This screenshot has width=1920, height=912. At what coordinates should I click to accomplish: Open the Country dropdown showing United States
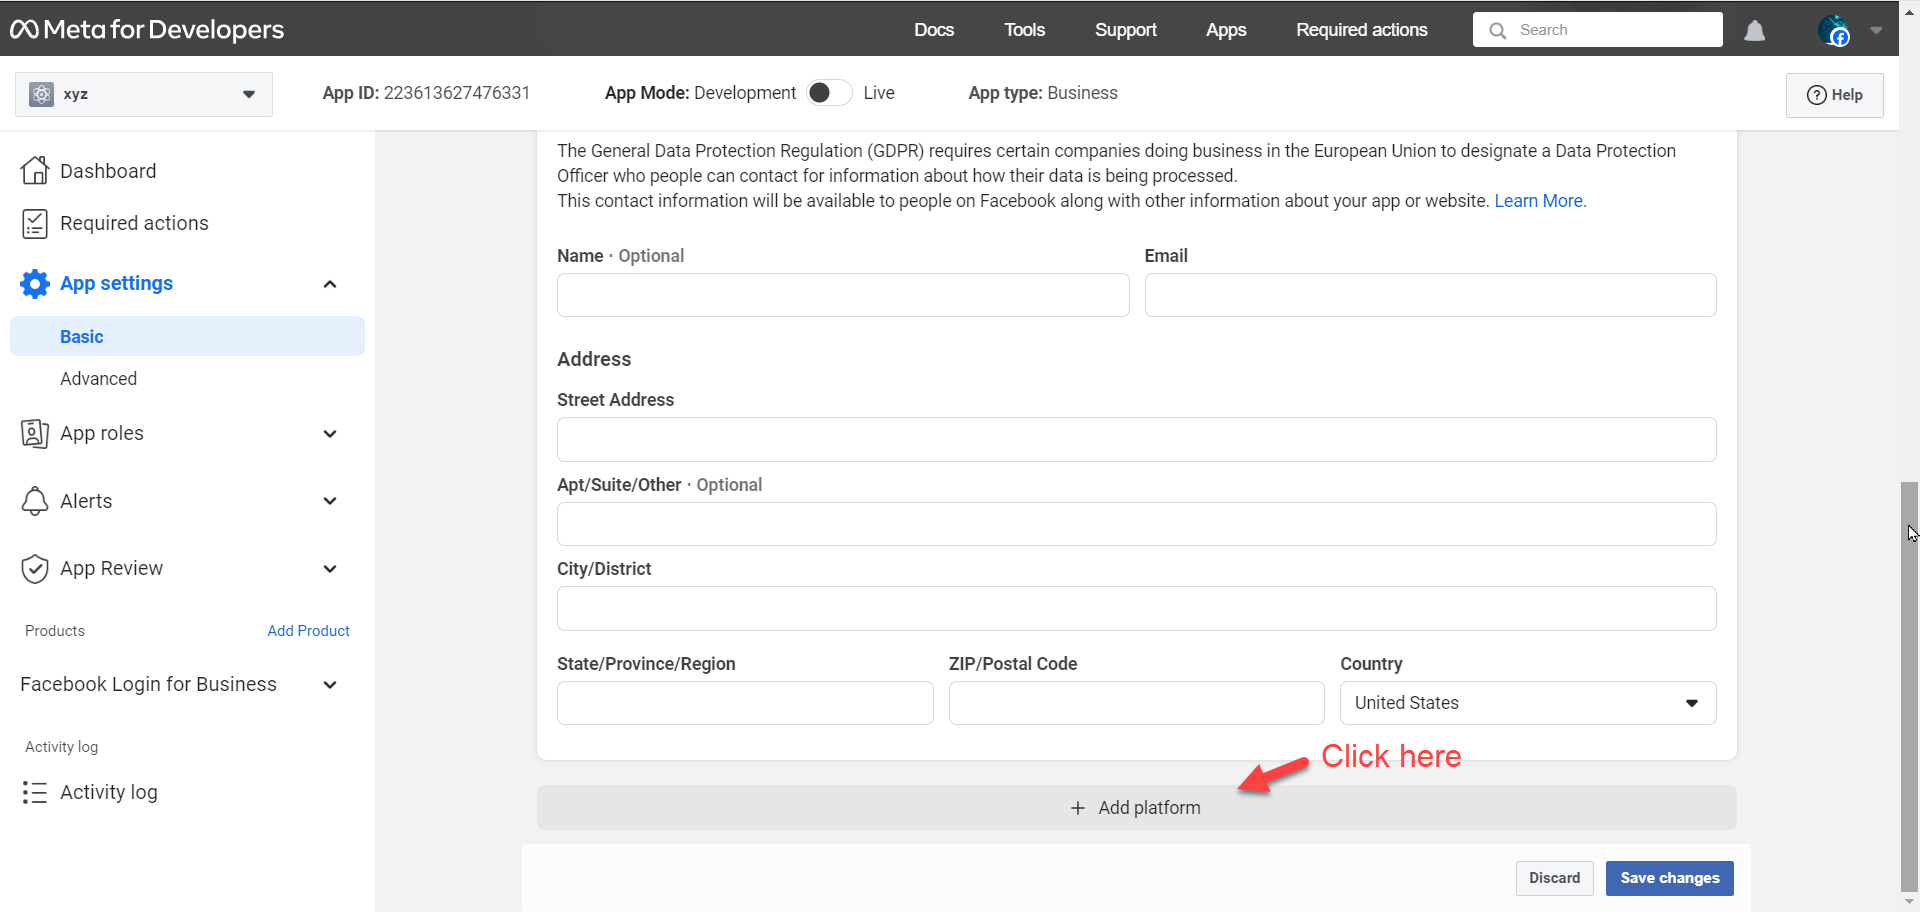click(1527, 703)
